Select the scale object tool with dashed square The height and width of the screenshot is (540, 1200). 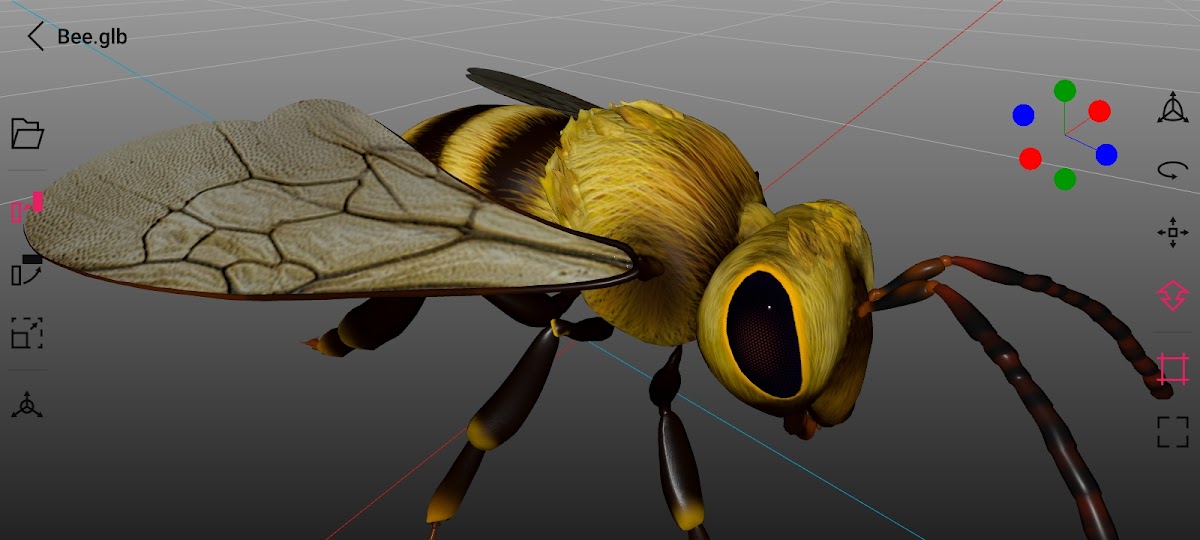coord(27,333)
